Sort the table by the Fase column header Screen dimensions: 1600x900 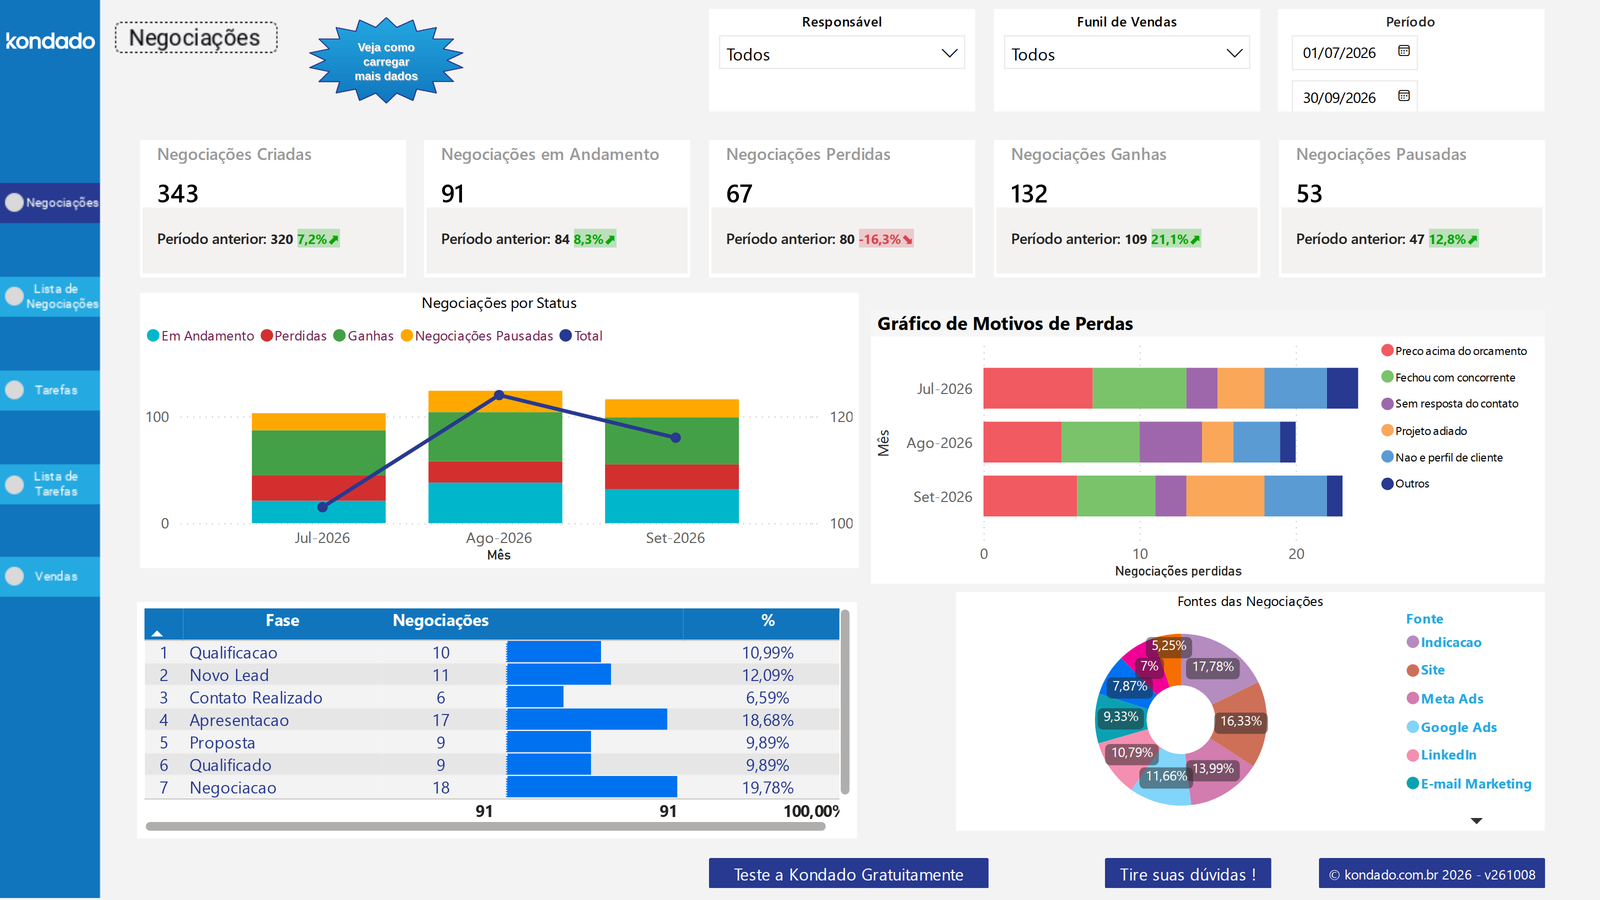(x=282, y=621)
